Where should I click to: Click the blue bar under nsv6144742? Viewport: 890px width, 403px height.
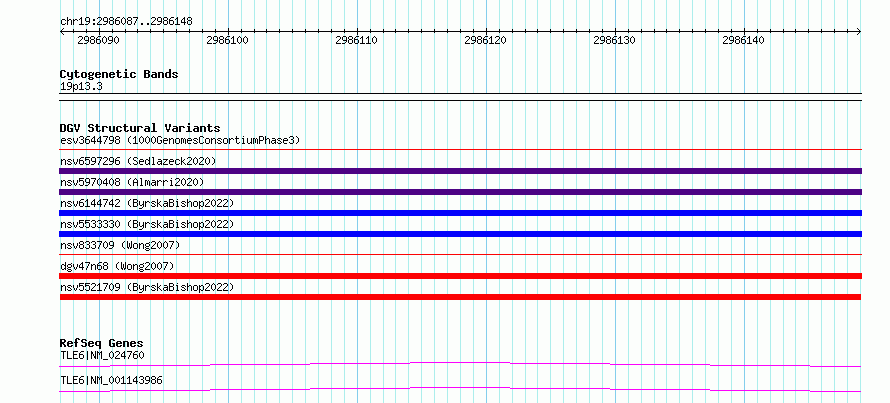click(x=460, y=213)
